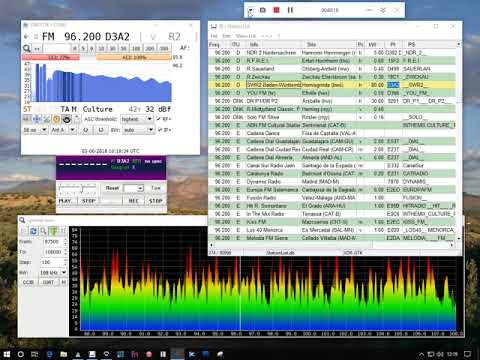Screen dimensions: 480x360
Task: Click the CCIR band button
Action: (28, 282)
